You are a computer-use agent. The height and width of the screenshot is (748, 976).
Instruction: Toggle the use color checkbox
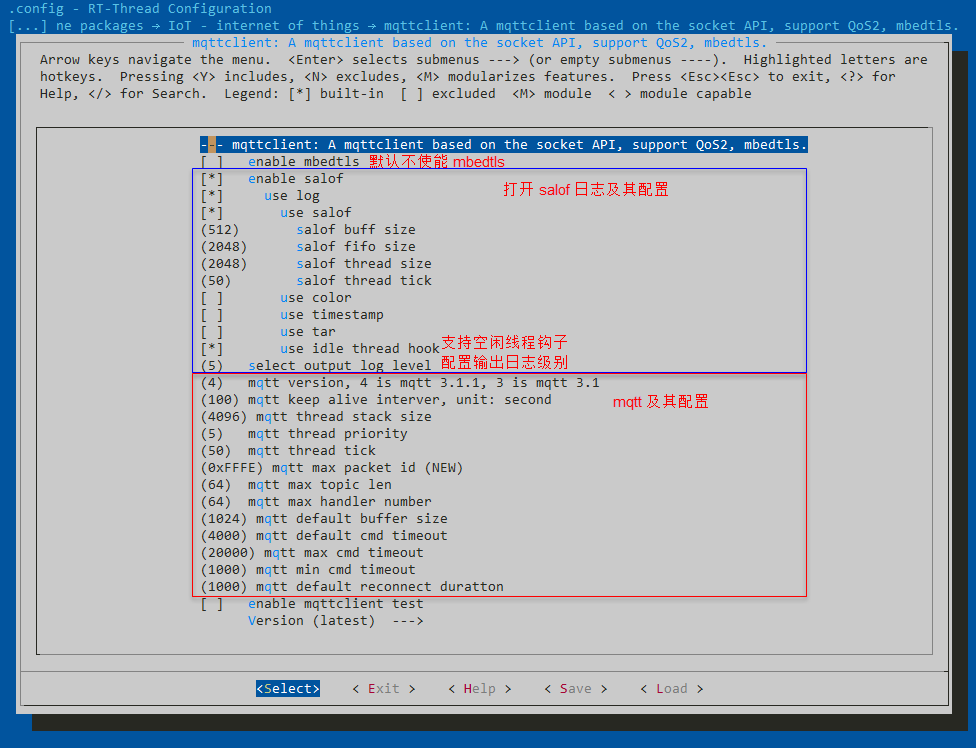click(212, 298)
